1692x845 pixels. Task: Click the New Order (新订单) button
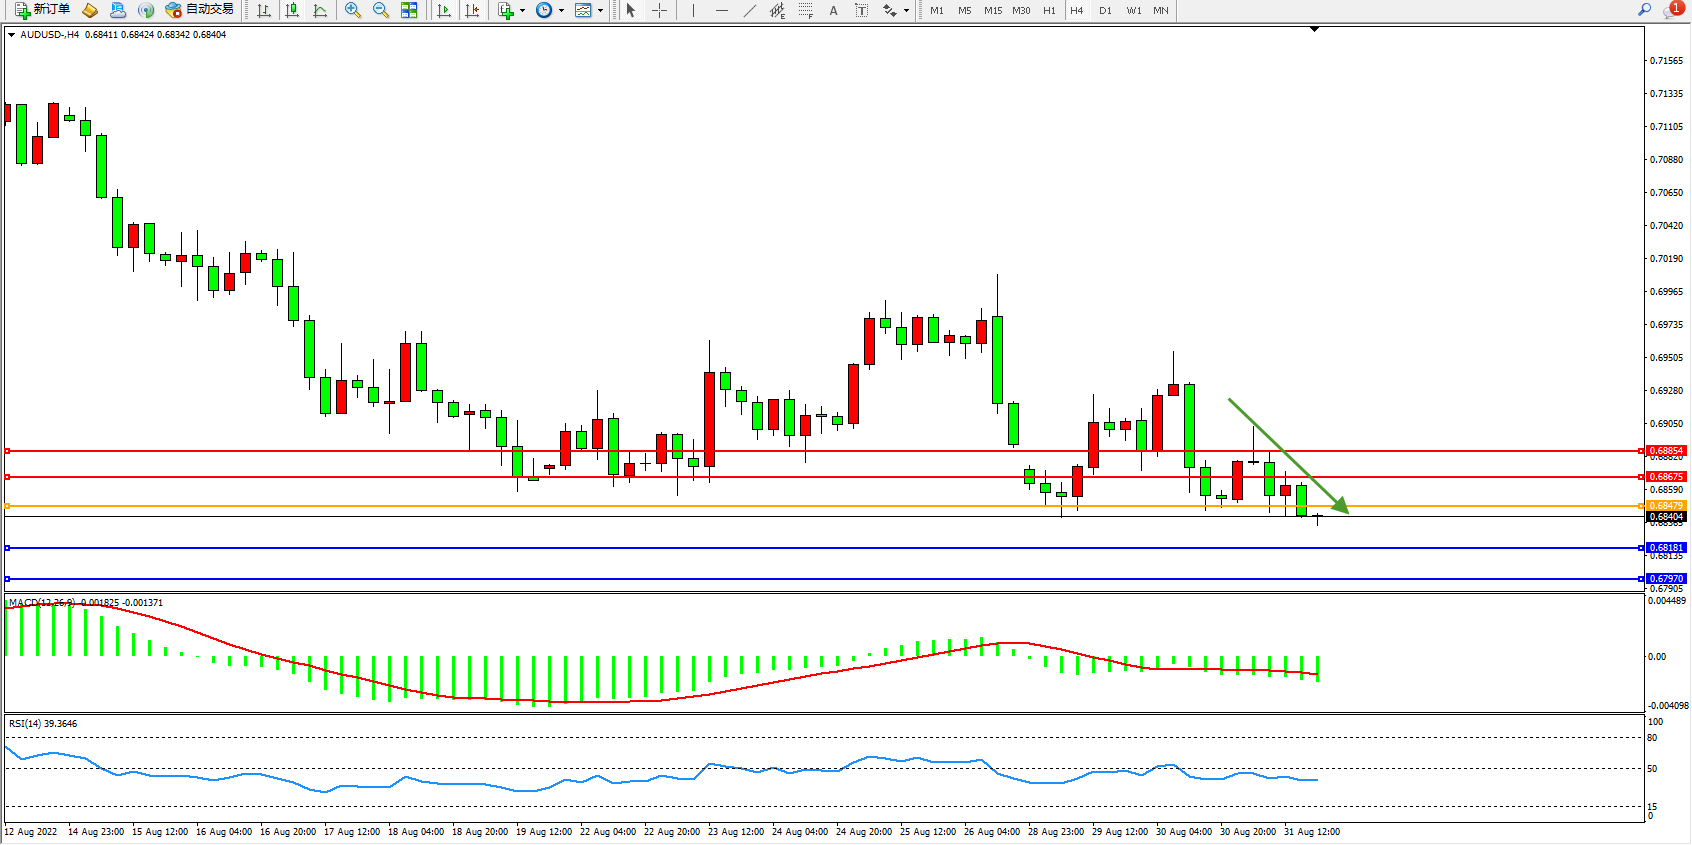point(42,10)
